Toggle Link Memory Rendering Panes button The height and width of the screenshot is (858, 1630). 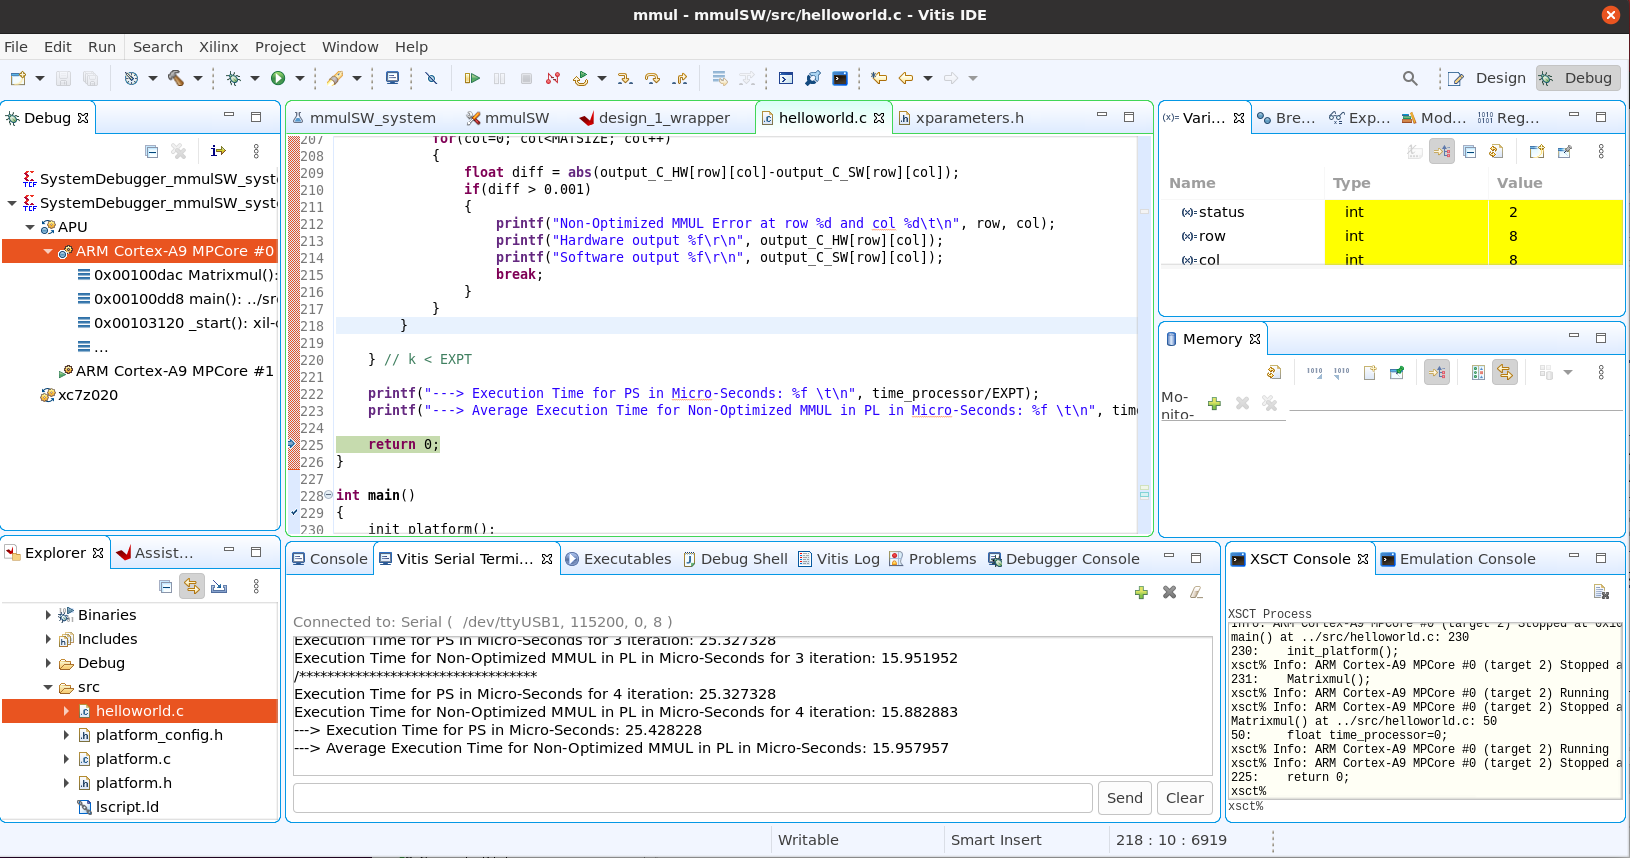1504,372
